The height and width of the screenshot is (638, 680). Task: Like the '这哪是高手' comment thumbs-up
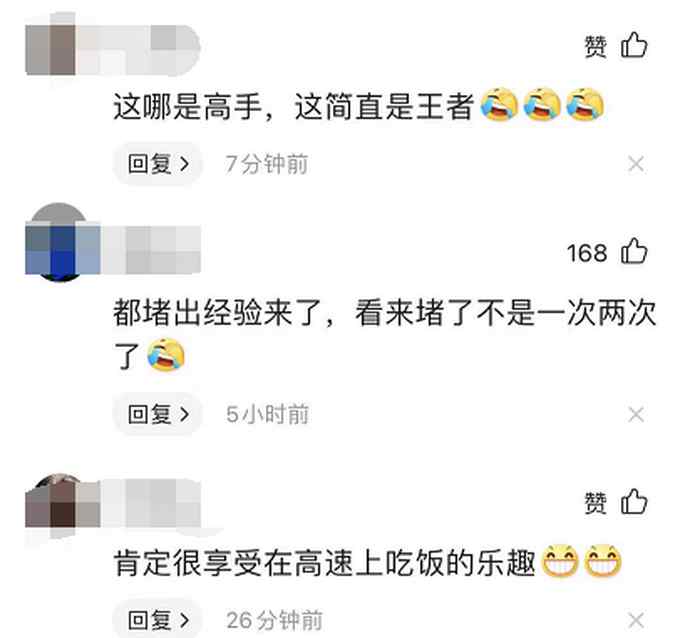pos(634,45)
